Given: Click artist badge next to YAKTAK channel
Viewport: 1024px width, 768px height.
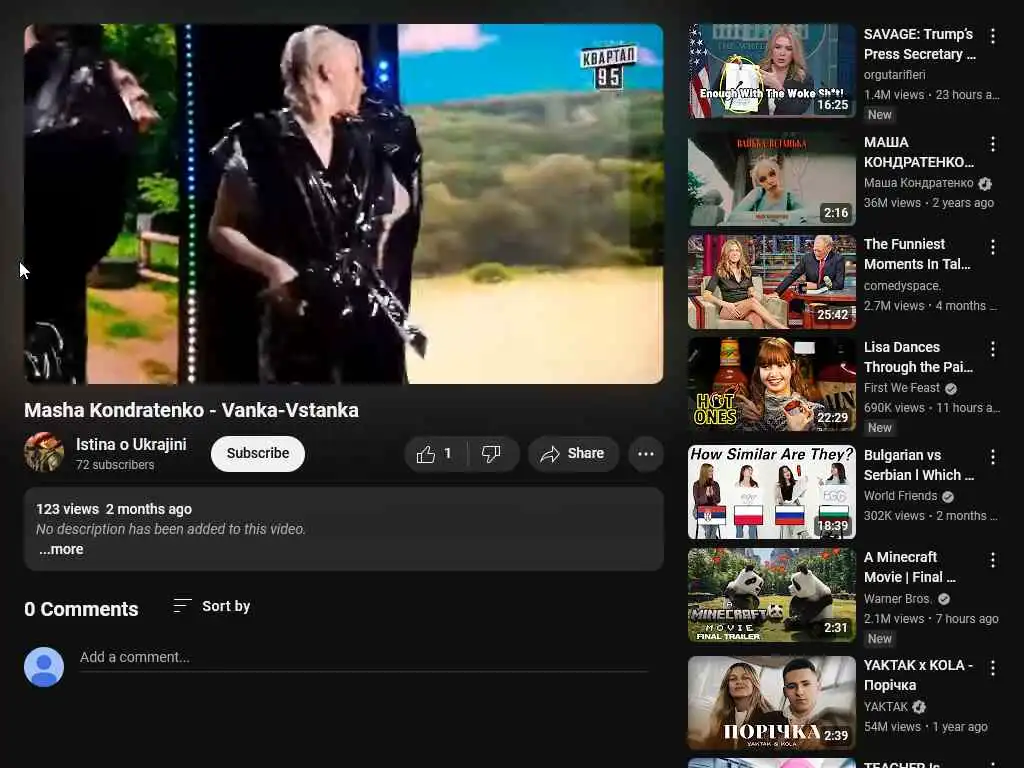Looking at the screenshot, I should 919,707.
